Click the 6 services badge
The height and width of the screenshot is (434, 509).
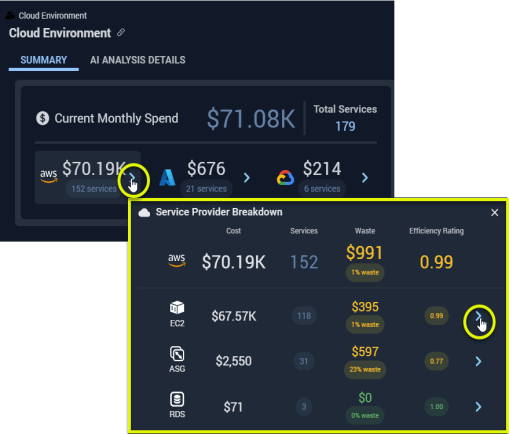[x=322, y=189]
